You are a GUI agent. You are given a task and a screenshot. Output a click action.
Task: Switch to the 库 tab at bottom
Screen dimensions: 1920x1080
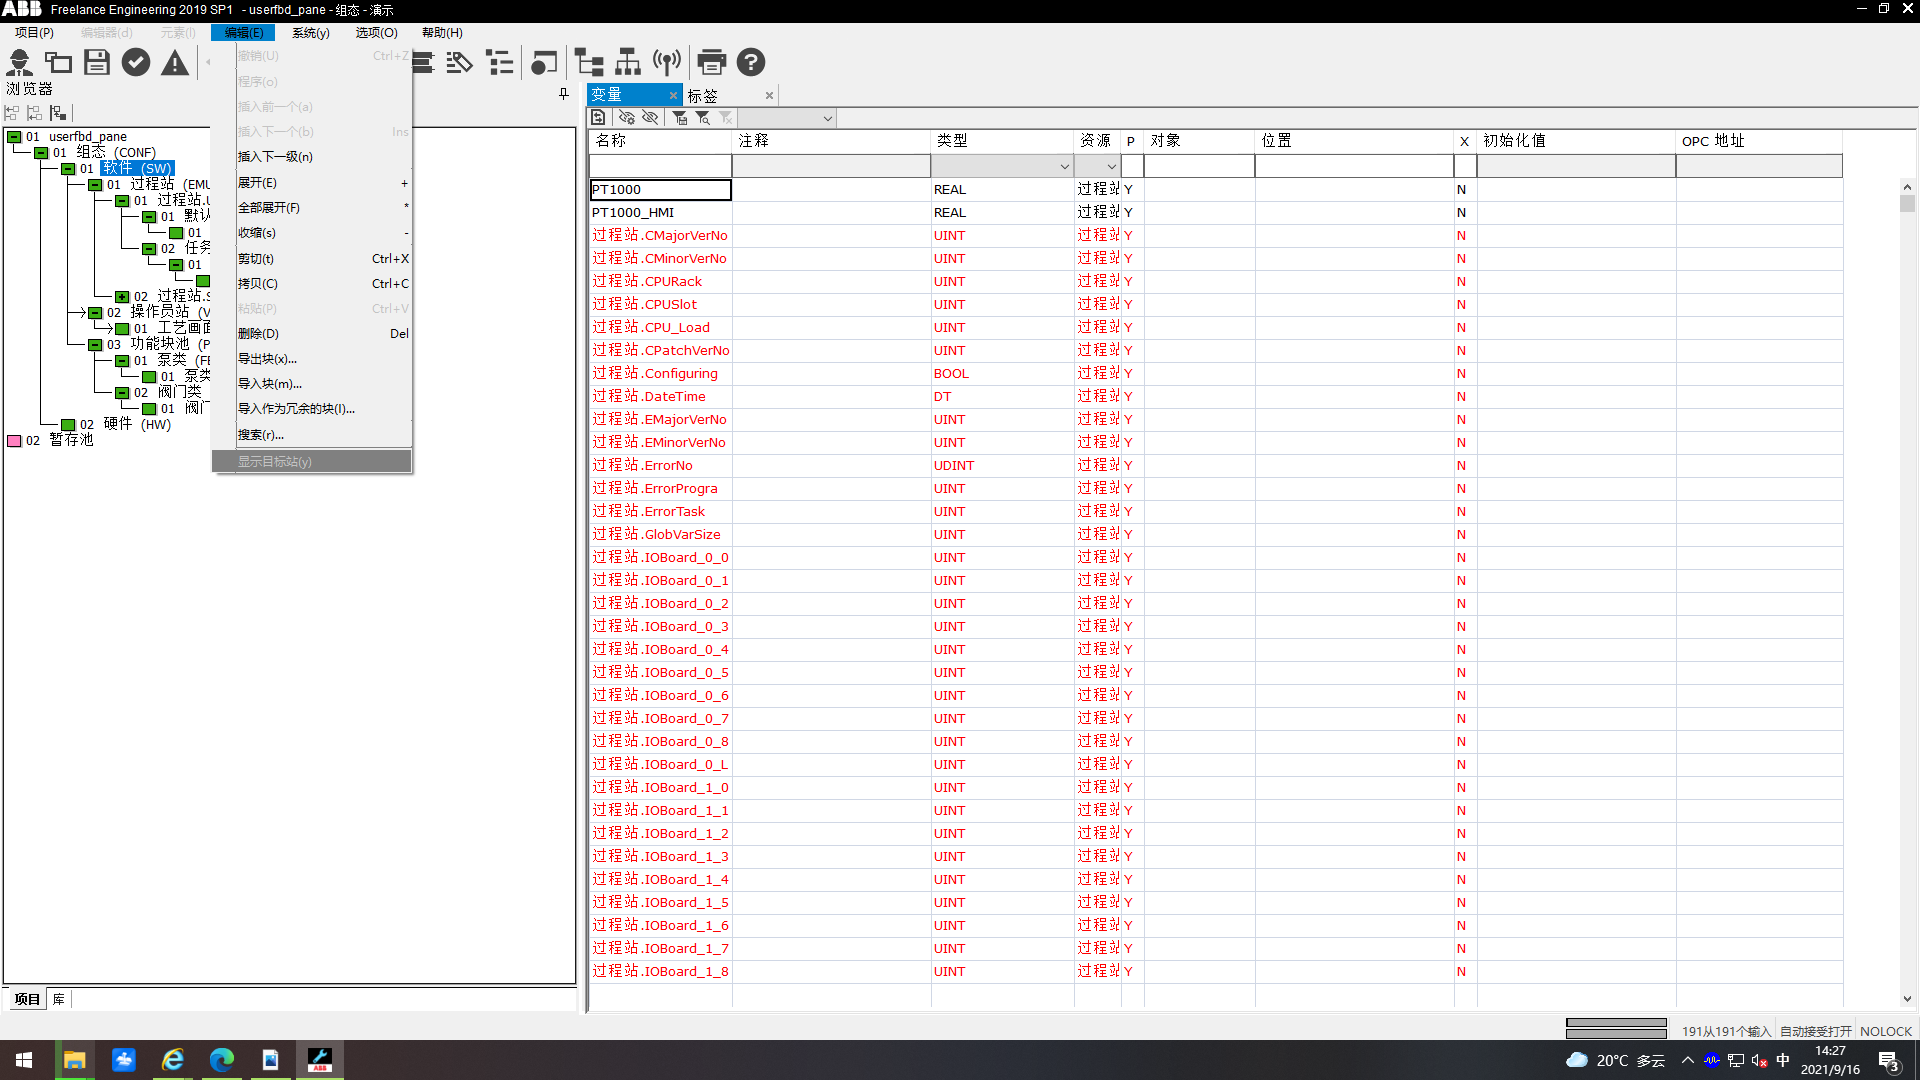point(59,999)
